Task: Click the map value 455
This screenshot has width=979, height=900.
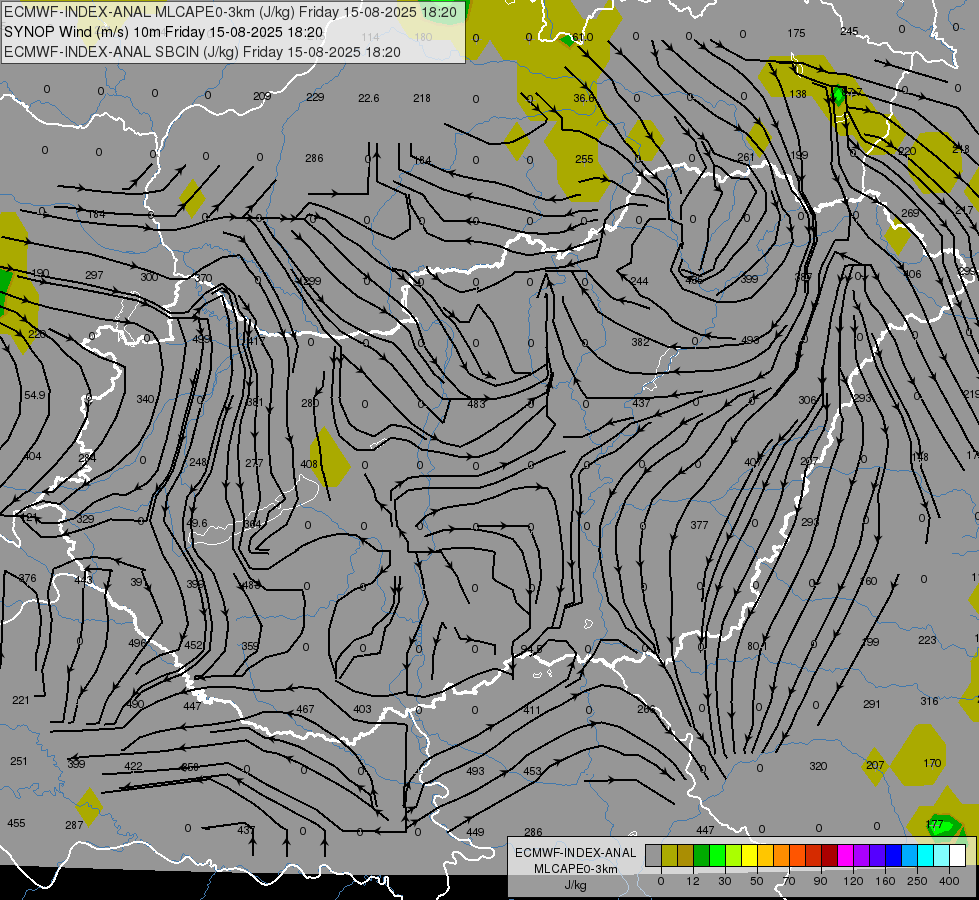Action: [x=16, y=823]
